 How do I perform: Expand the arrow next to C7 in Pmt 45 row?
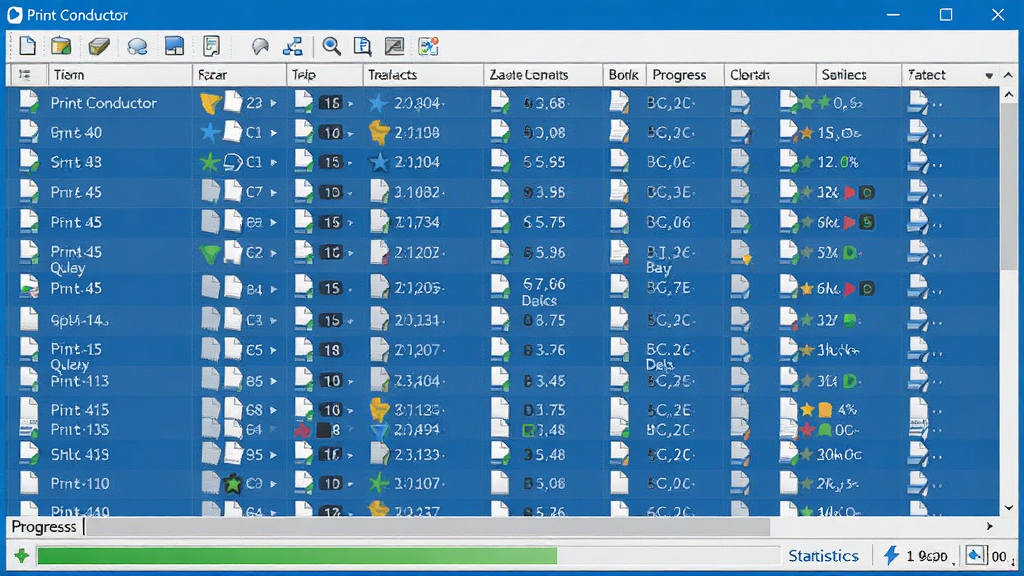[x=274, y=193]
